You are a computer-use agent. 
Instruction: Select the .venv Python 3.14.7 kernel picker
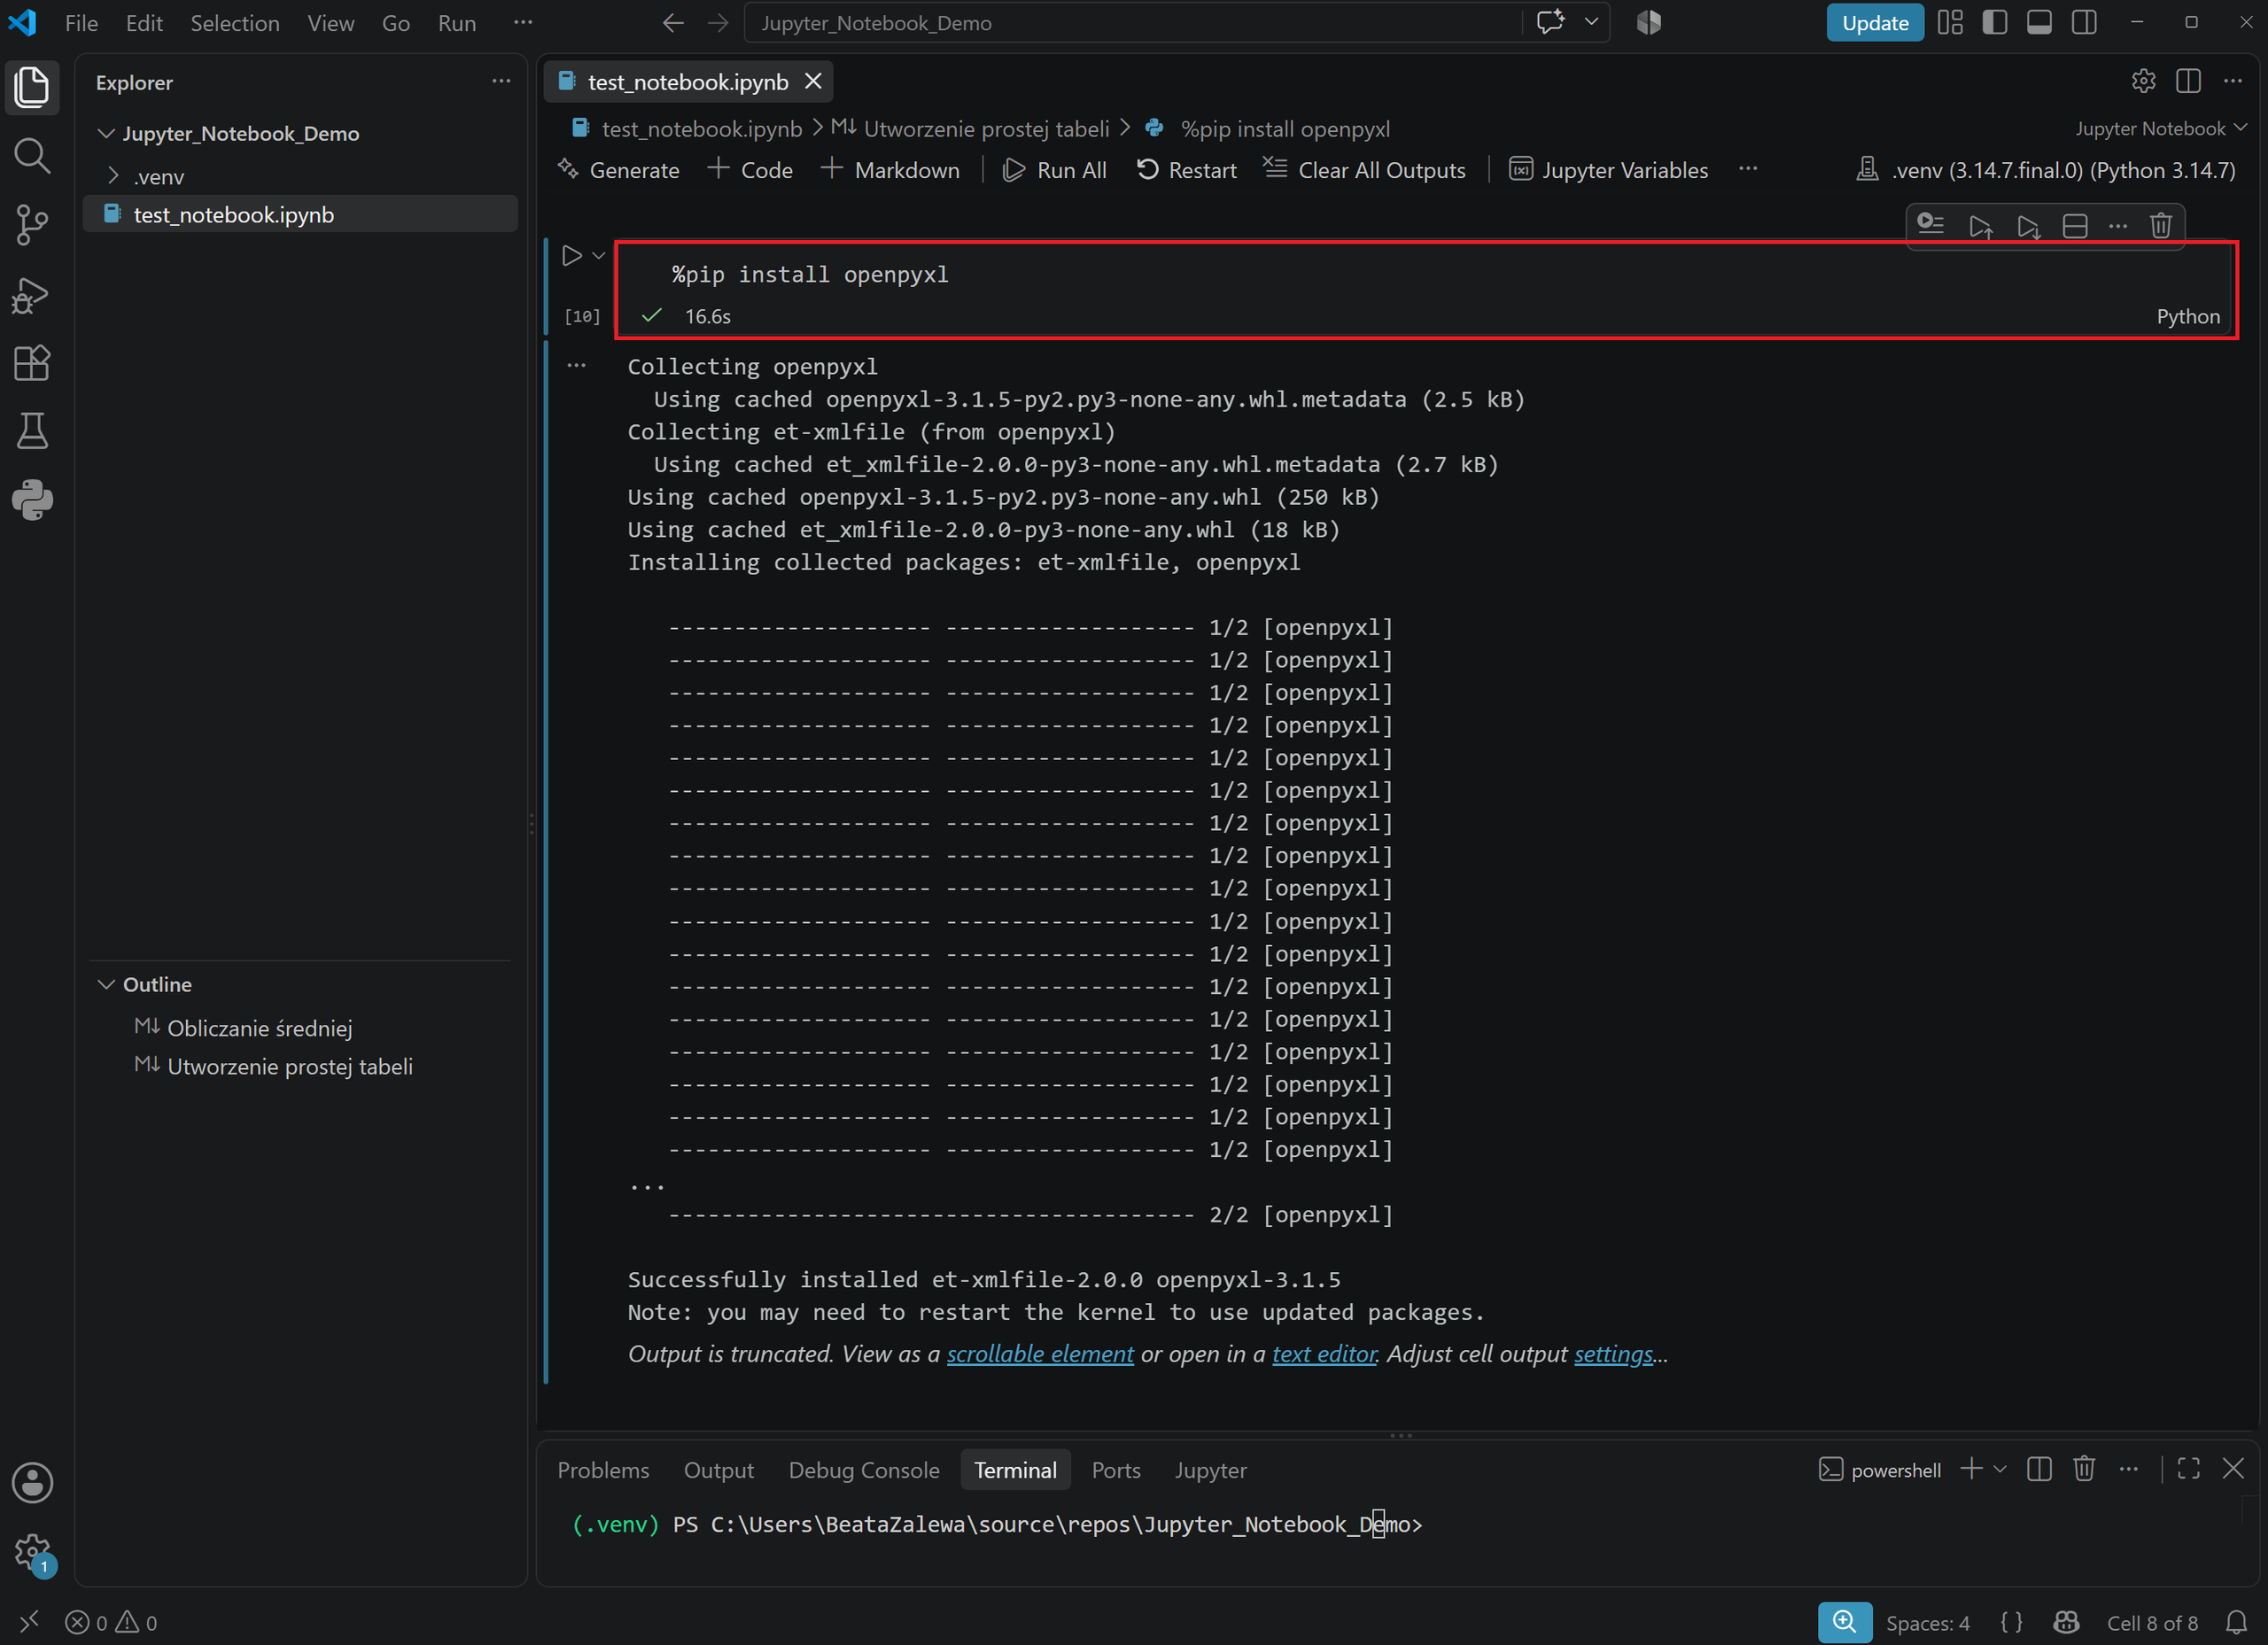(2045, 170)
